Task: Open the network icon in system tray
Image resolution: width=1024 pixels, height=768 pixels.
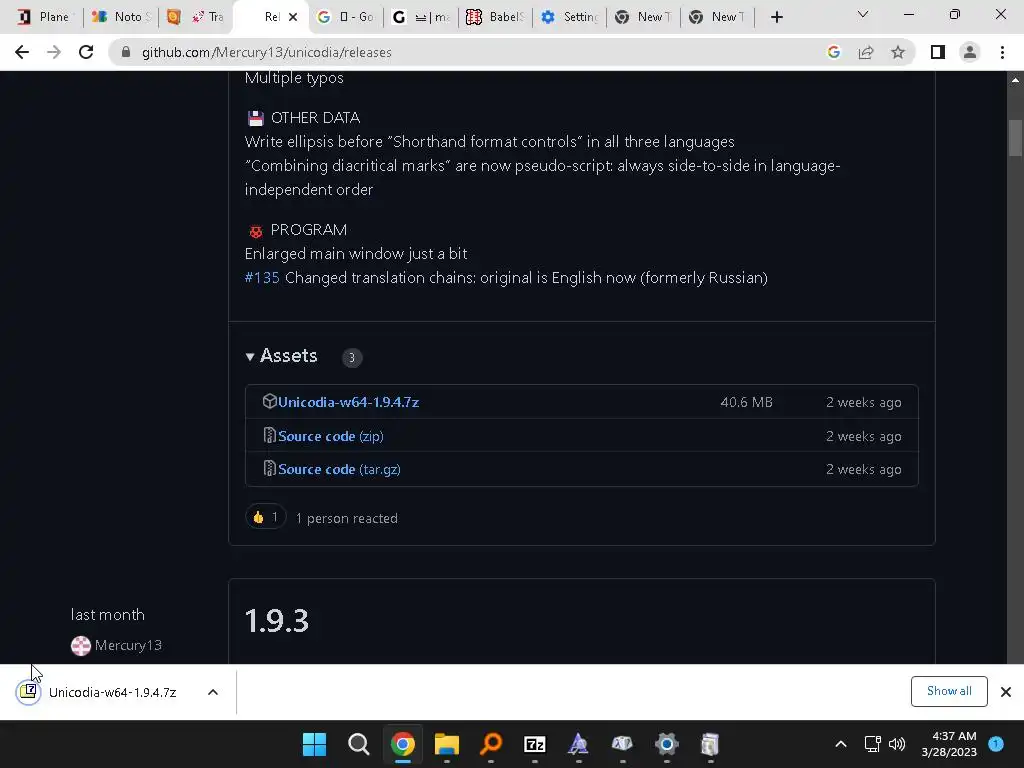Action: point(872,744)
